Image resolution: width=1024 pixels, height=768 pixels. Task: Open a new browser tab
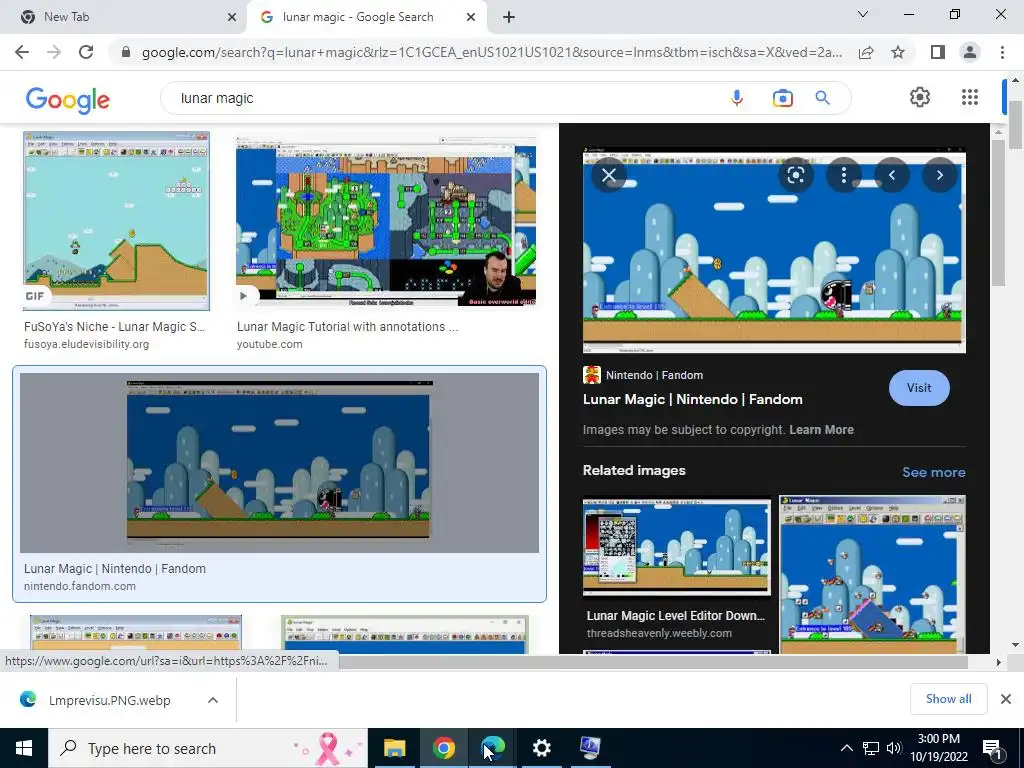pyautogui.click(x=509, y=17)
